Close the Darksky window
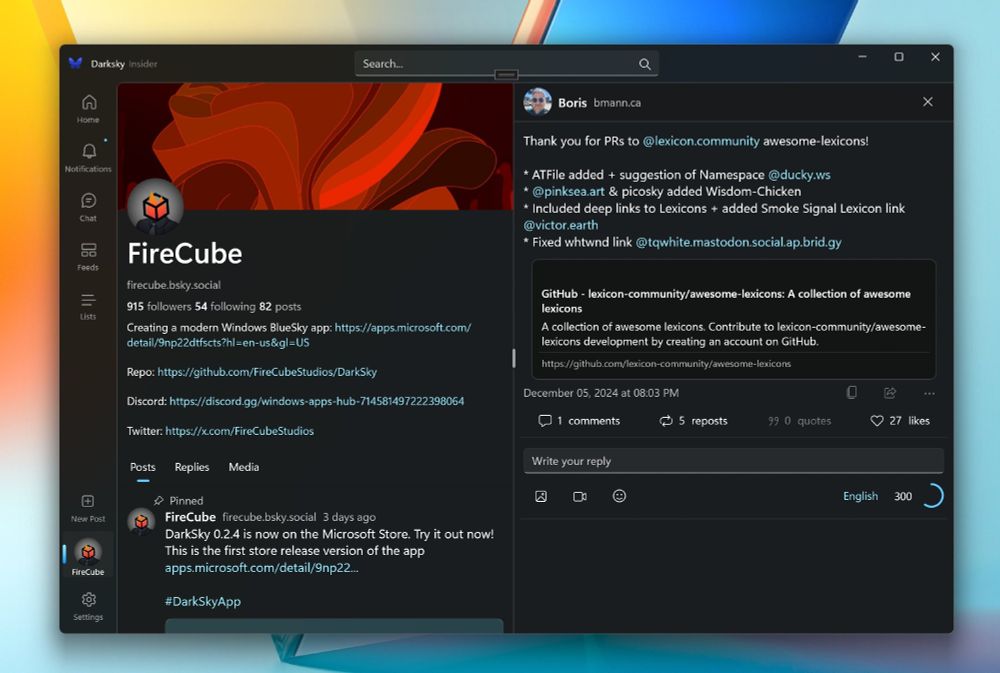 point(935,57)
